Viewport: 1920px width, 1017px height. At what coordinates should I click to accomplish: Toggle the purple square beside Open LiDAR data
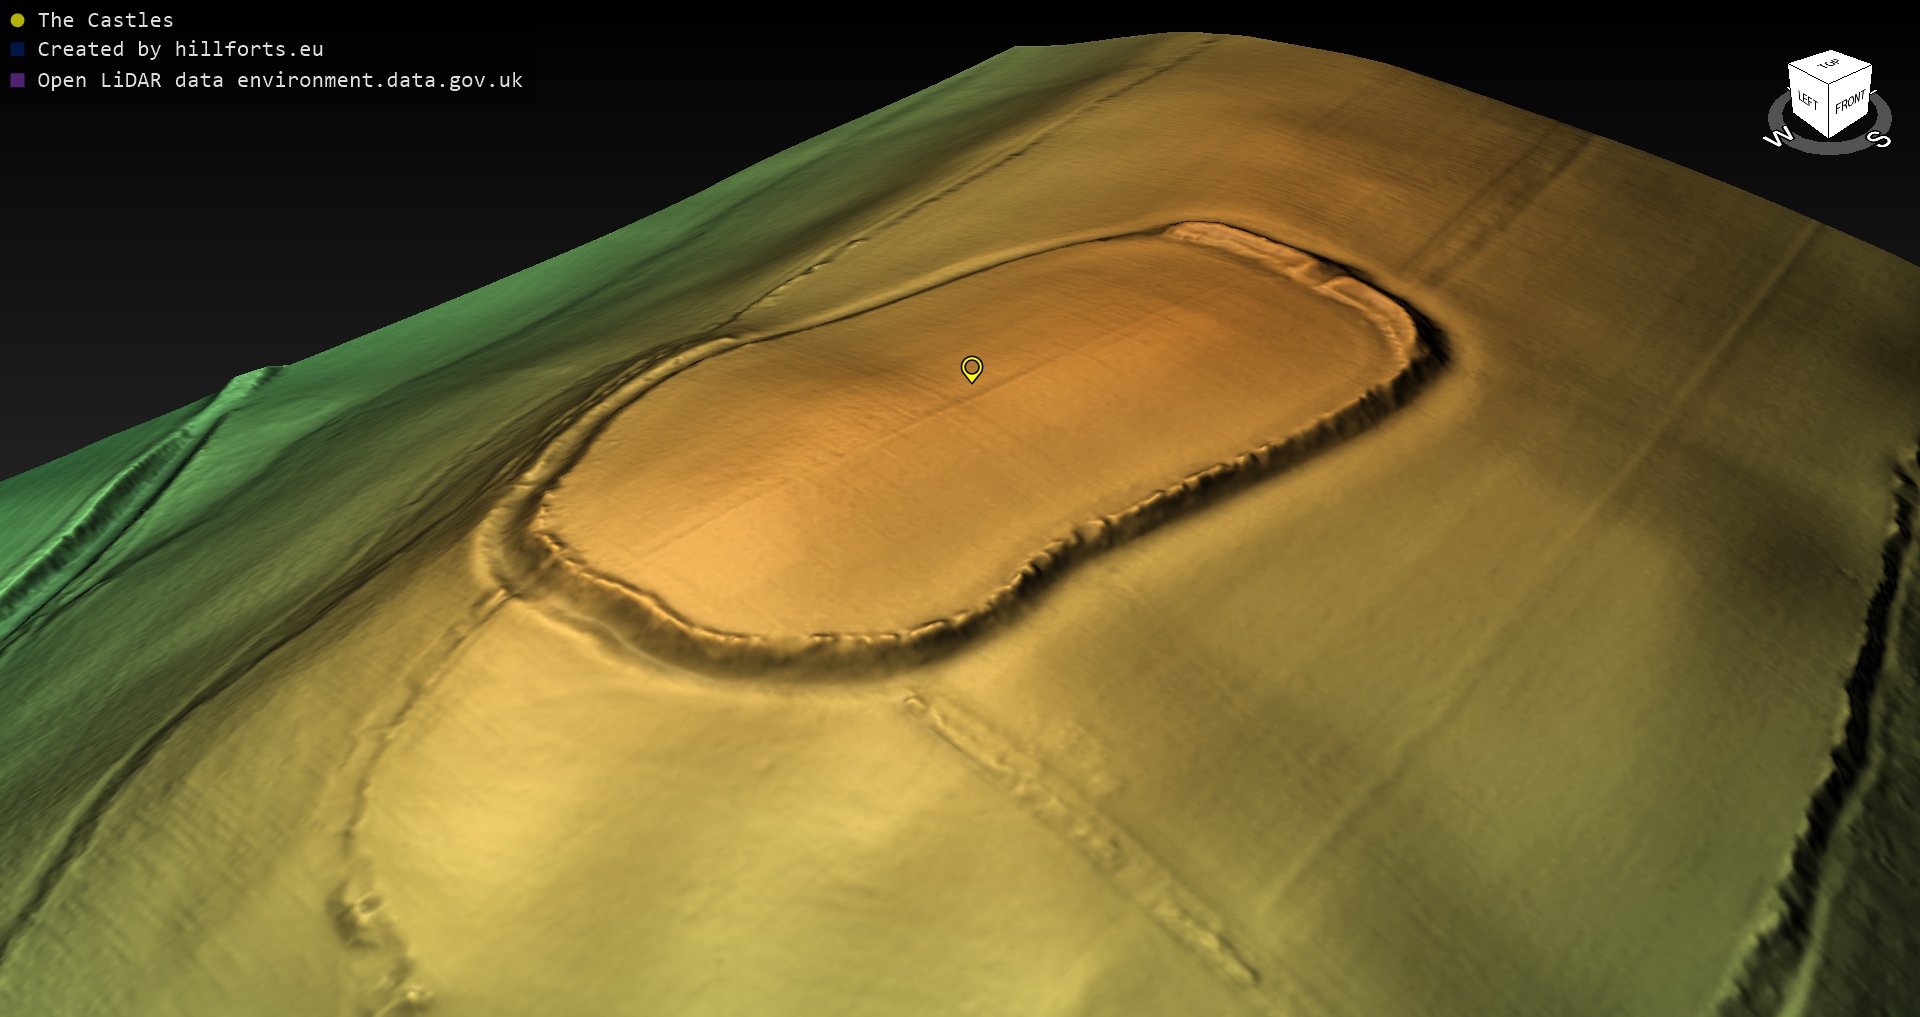[17, 80]
